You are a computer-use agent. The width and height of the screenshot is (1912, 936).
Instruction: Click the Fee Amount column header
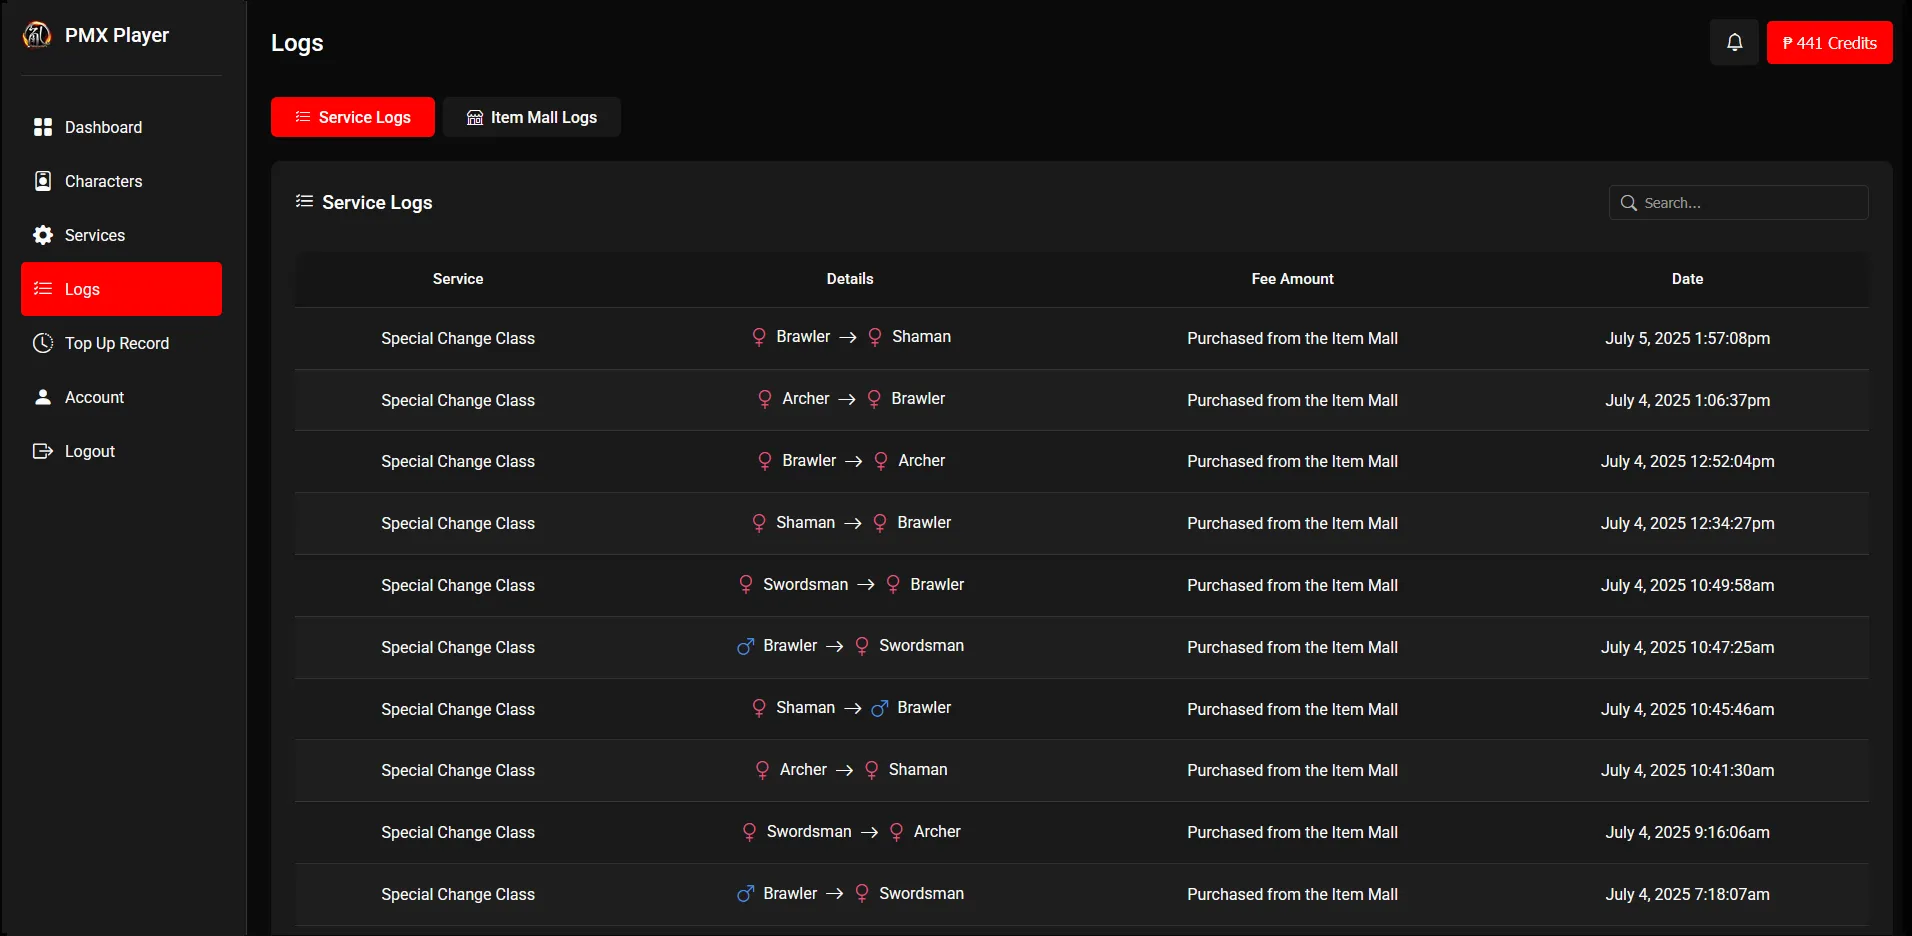pyautogui.click(x=1292, y=279)
